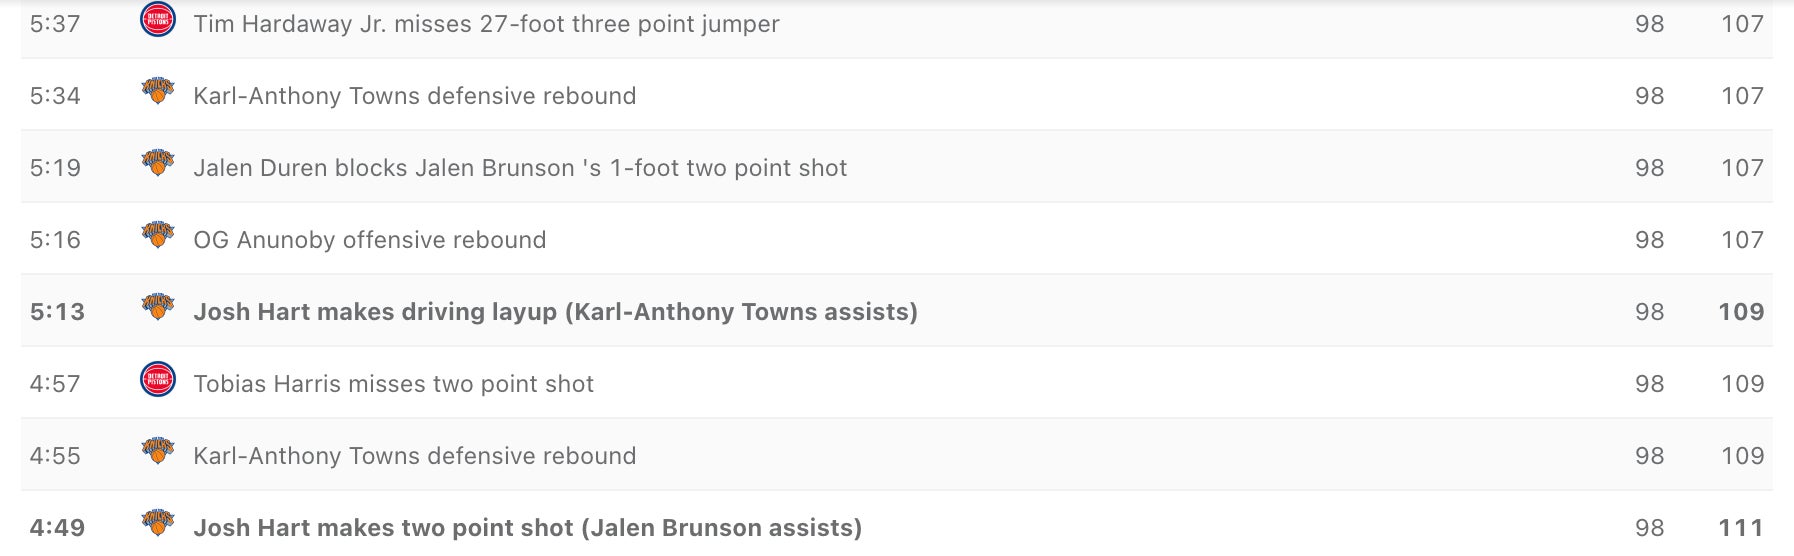The width and height of the screenshot is (1794, 556).
Task: Click the Knicks logo beside the 5:34 rebound
Action: click(158, 93)
